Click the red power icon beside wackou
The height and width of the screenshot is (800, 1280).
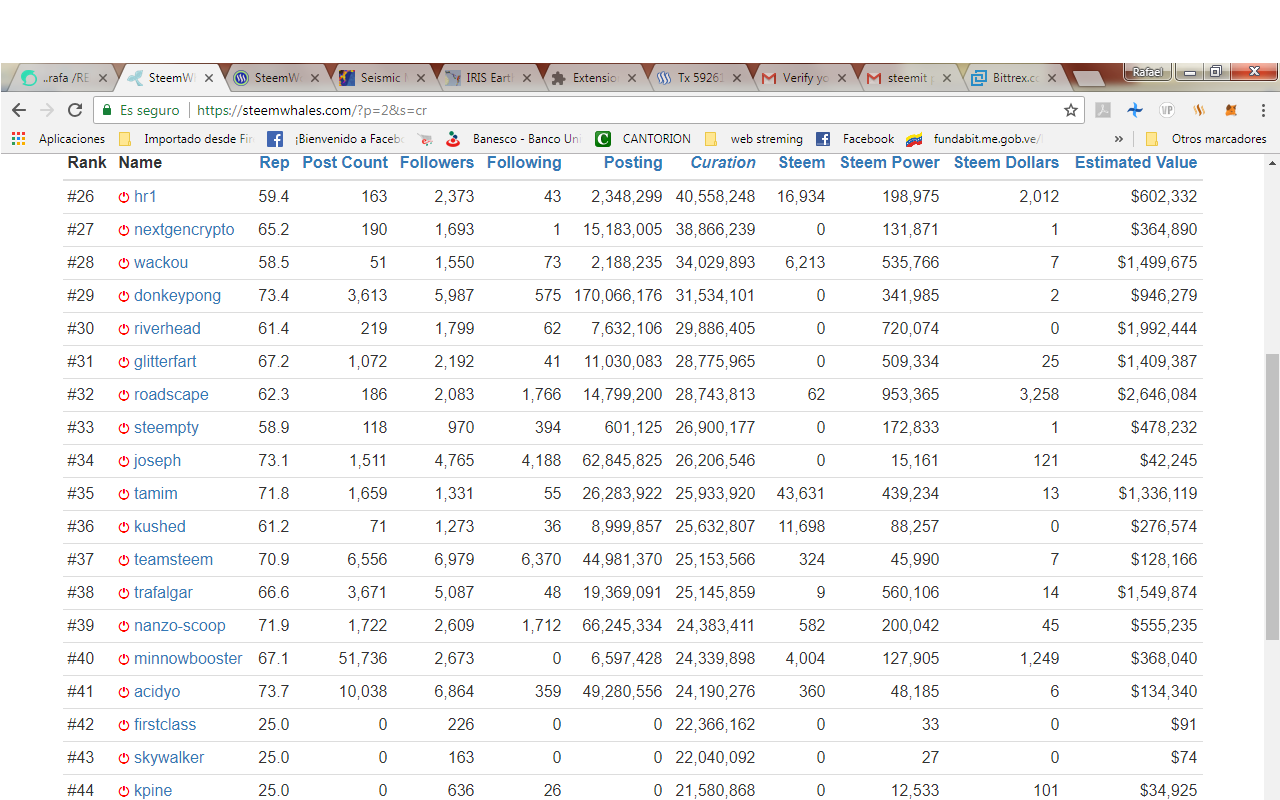pos(124,264)
